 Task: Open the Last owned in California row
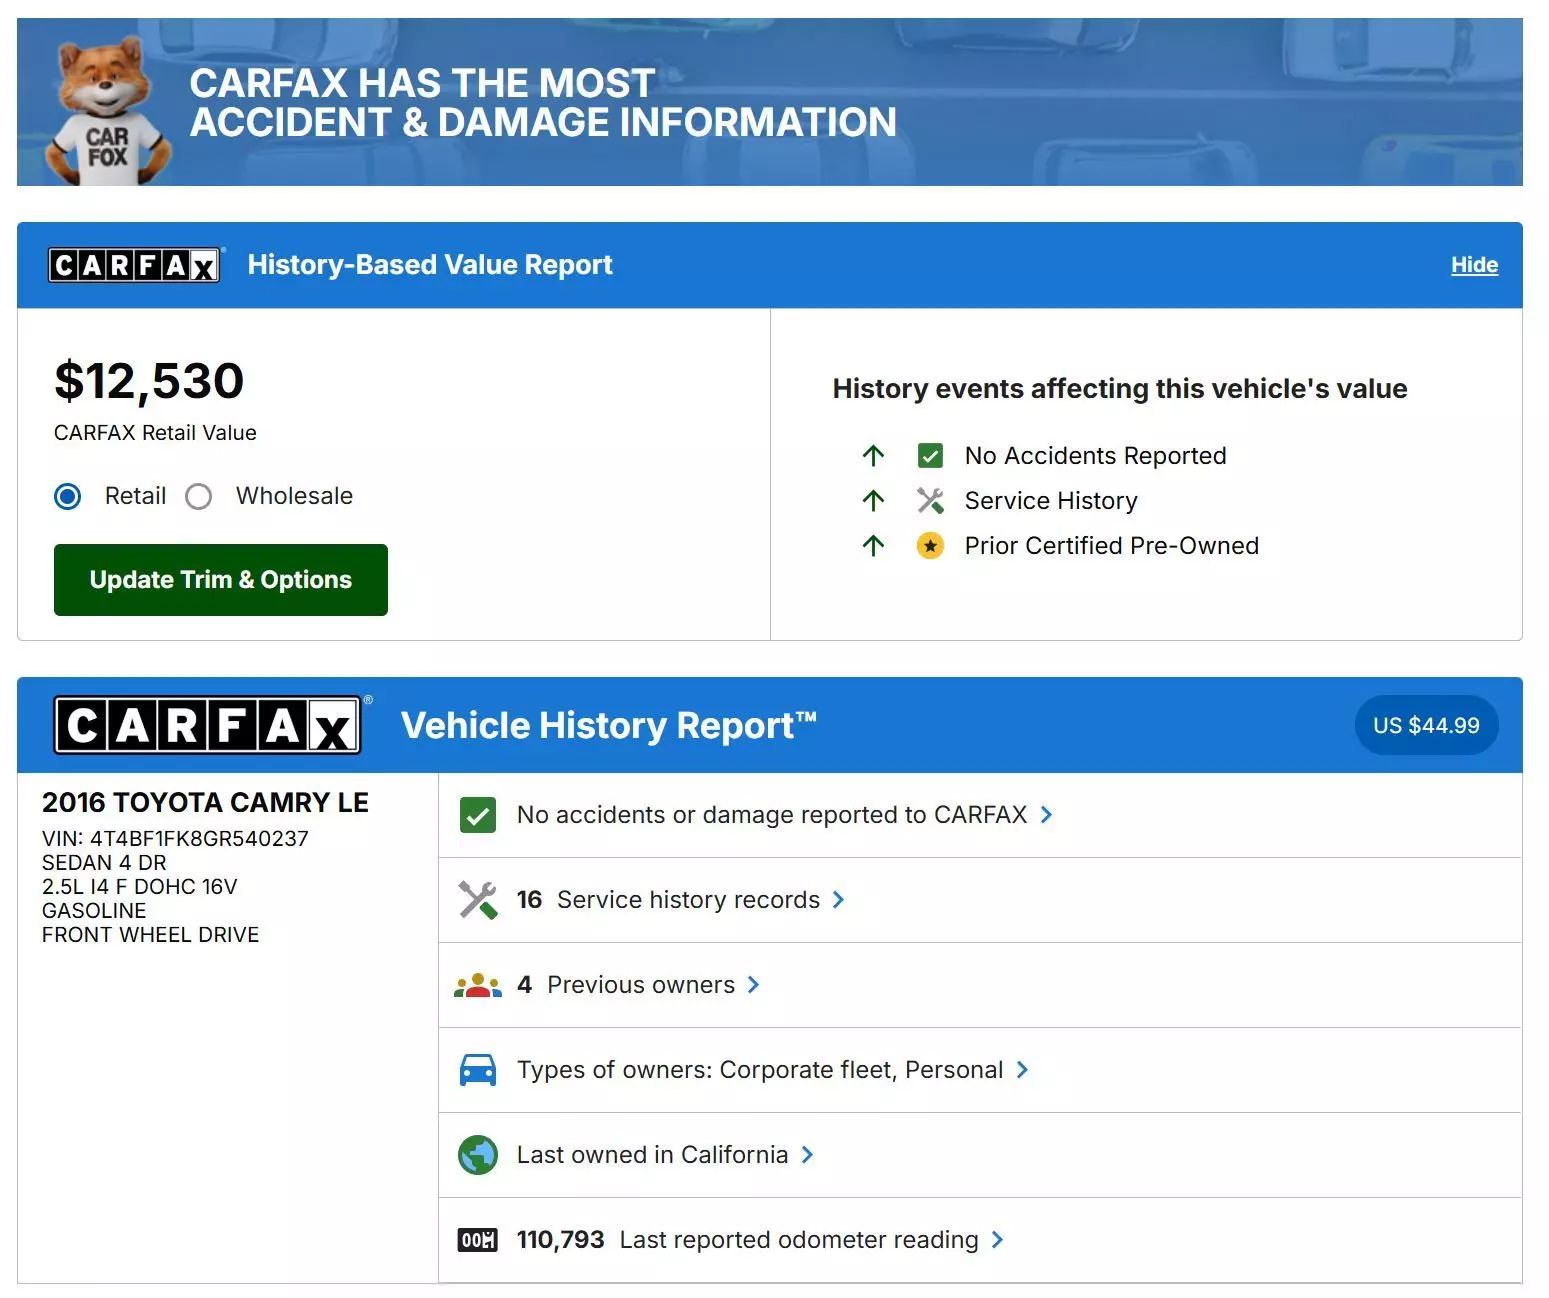pos(652,1155)
